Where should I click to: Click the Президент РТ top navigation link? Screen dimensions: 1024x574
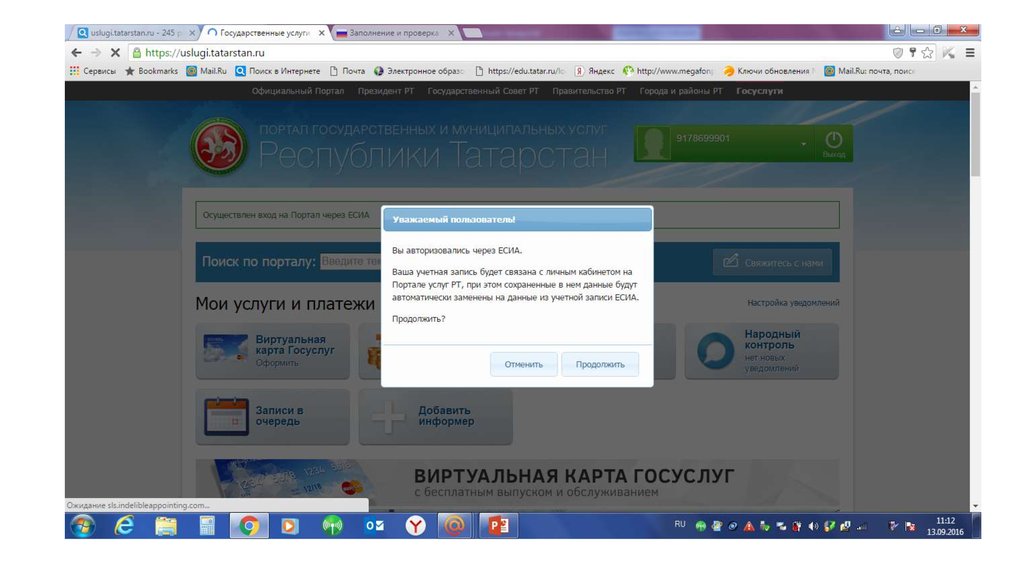(x=386, y=91)
